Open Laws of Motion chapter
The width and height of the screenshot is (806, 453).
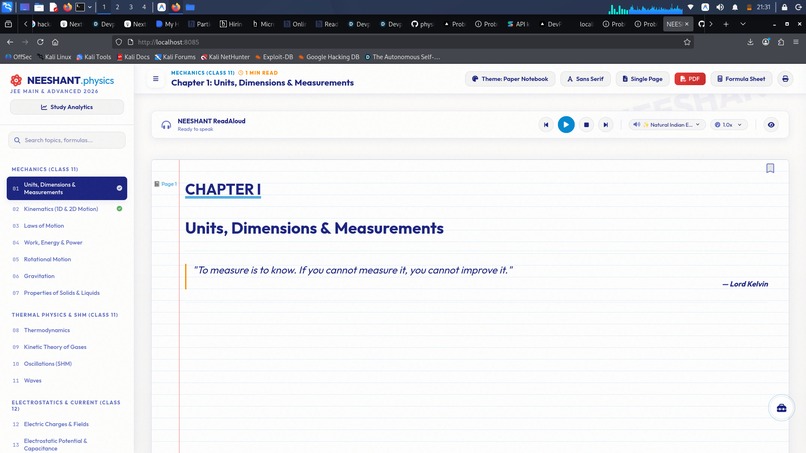67,226
